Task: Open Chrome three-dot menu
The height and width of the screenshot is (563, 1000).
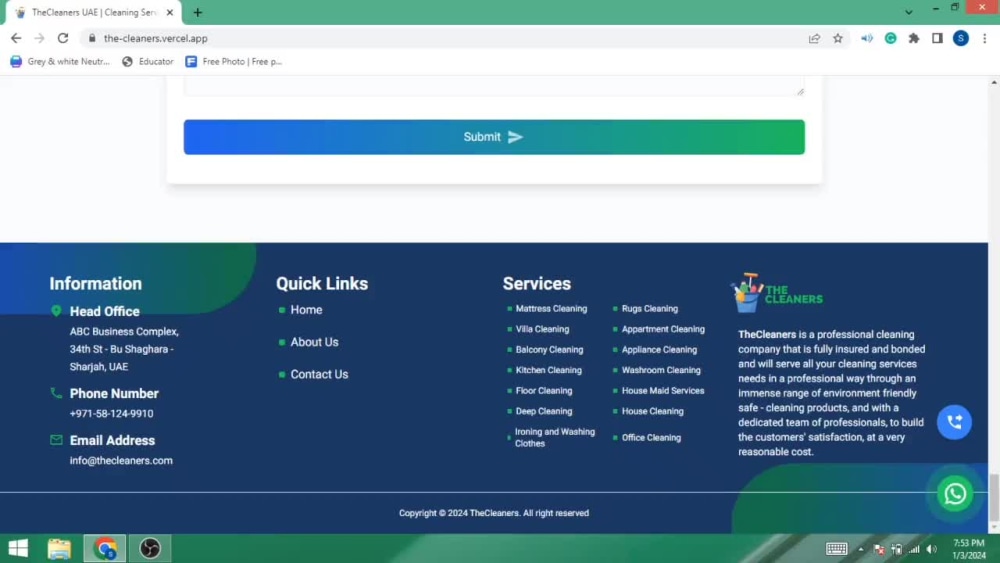Action: coord(985,38)
